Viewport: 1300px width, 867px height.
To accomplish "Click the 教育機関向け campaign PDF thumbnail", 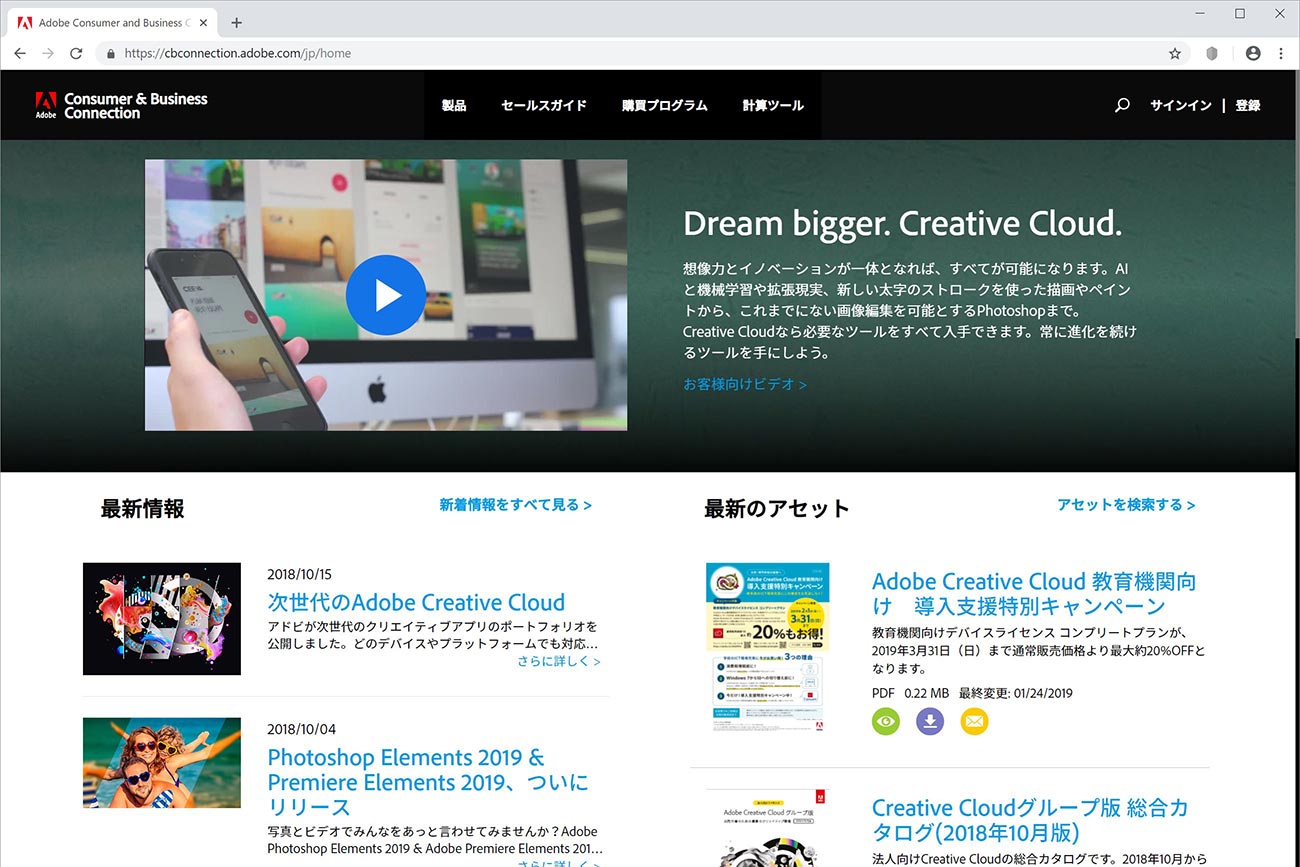I will point(768,647).
